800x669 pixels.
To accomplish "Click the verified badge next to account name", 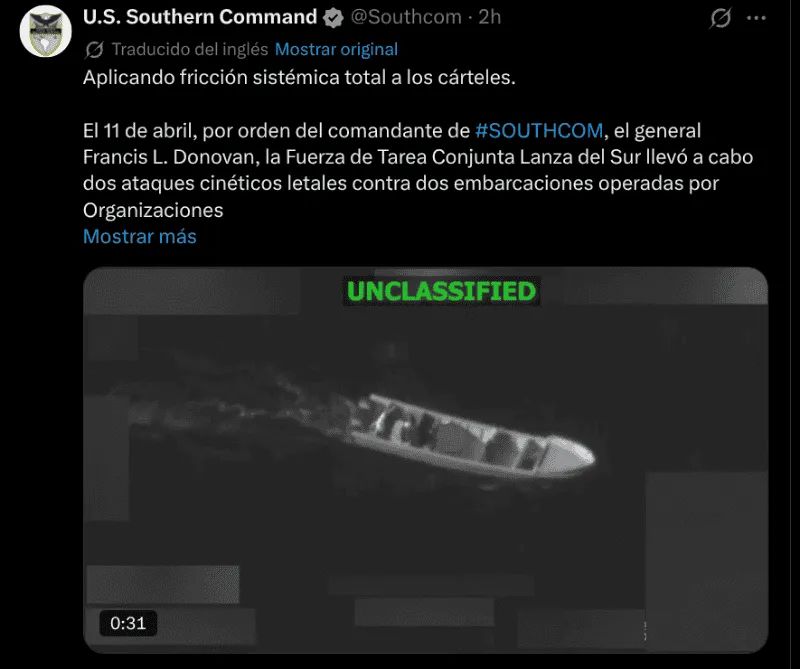I will [x=334, y=18].
